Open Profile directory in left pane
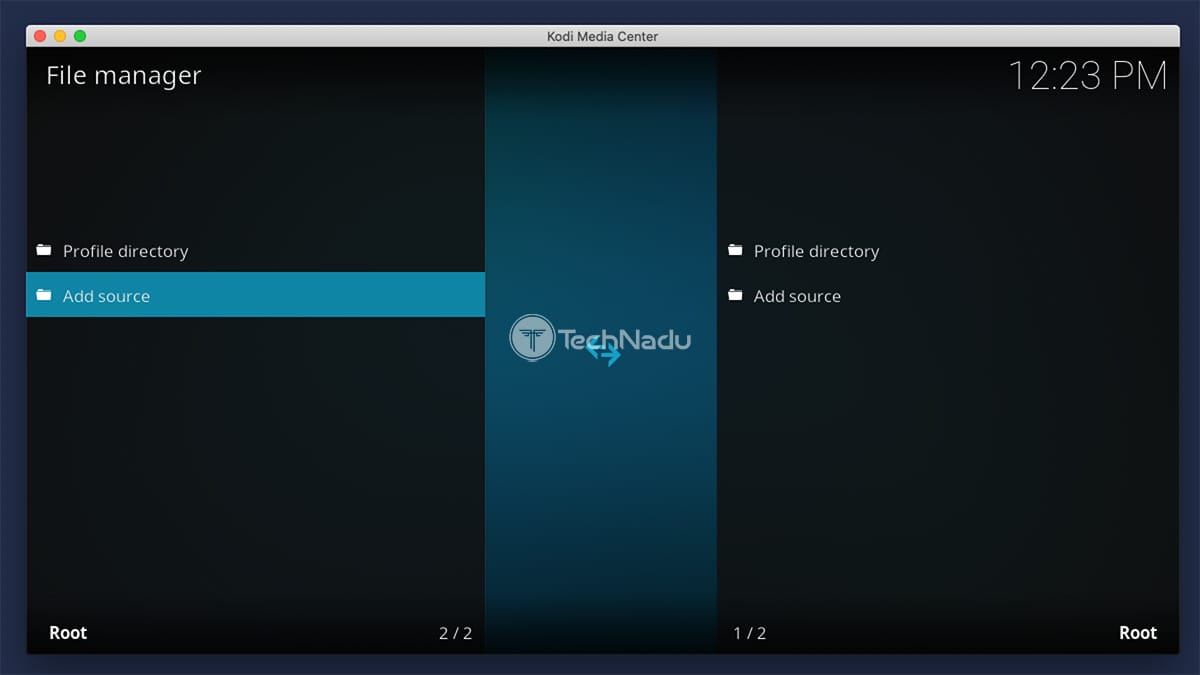 255,250
